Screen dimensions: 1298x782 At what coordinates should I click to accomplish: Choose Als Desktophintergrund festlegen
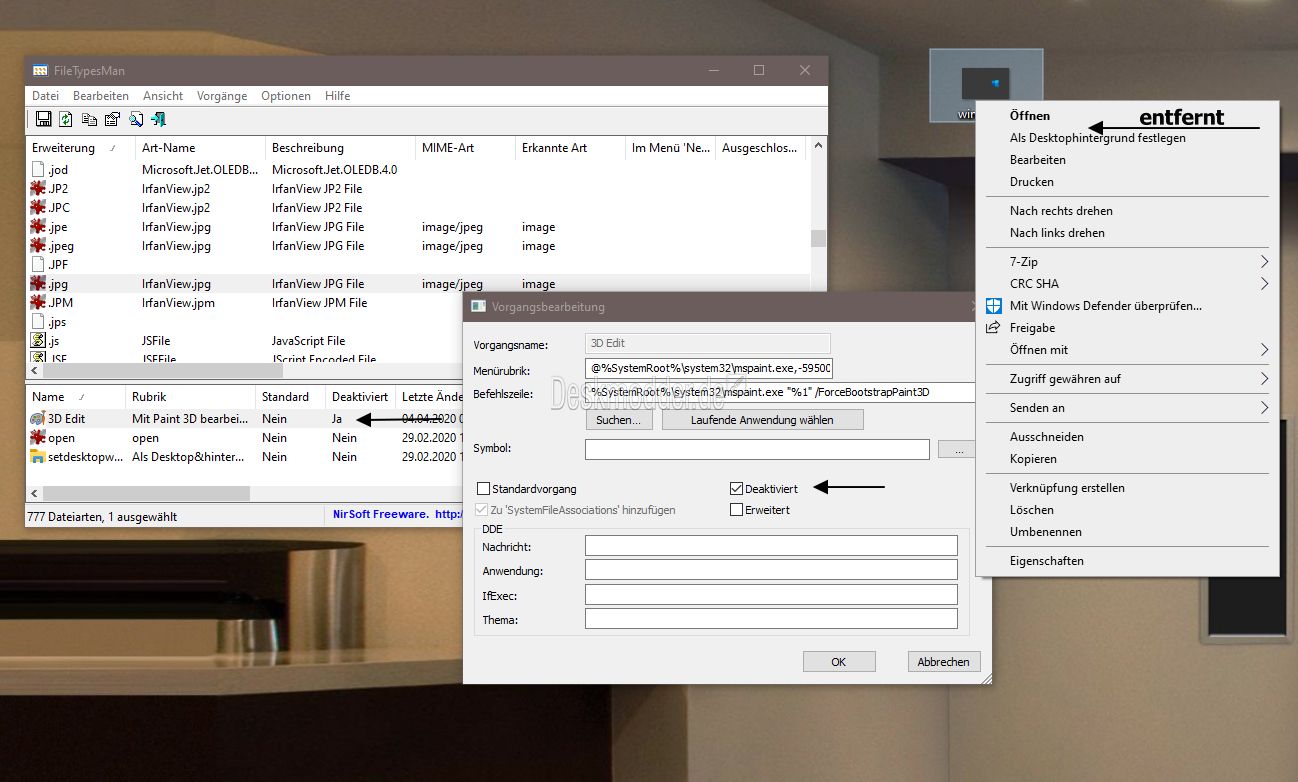click(1098, 138)
